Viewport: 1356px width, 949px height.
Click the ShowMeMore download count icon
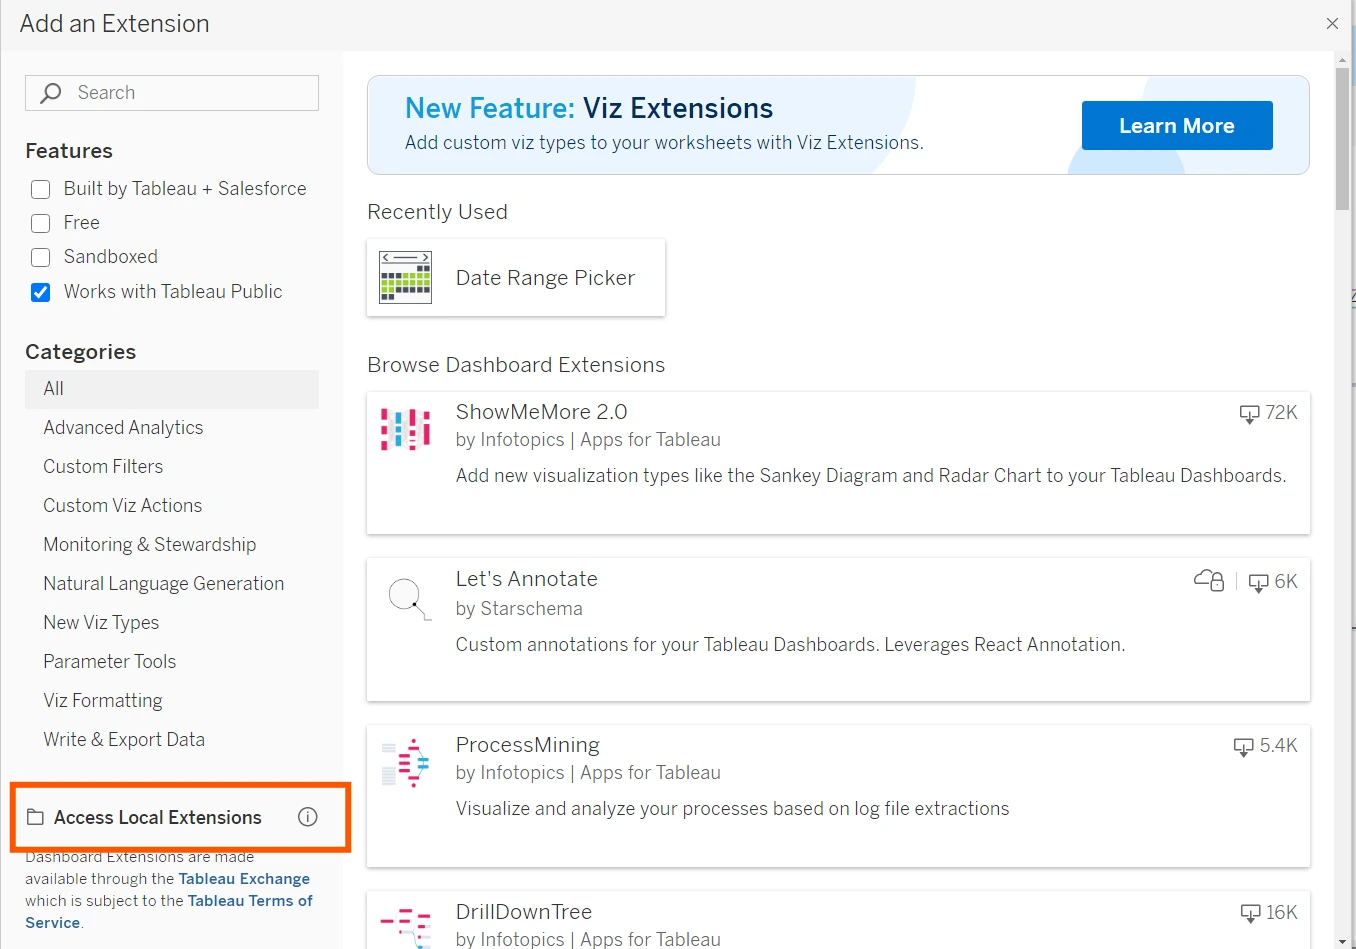coord(1249,414)
